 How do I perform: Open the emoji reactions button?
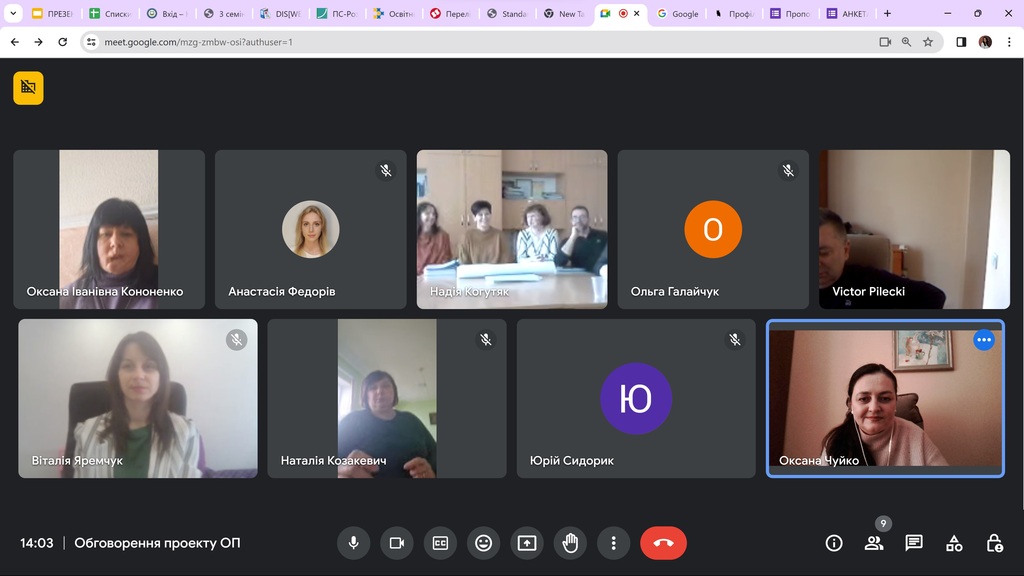[483, 543]
